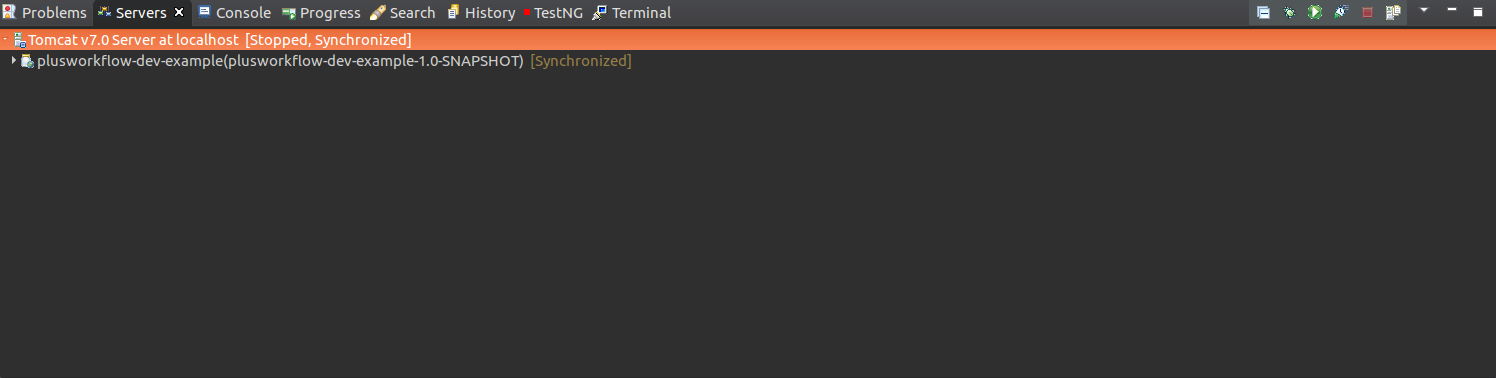Stop the server with the red square
The height and width of the screenshot is (378, 1496).
click(x=1367, y=12)
